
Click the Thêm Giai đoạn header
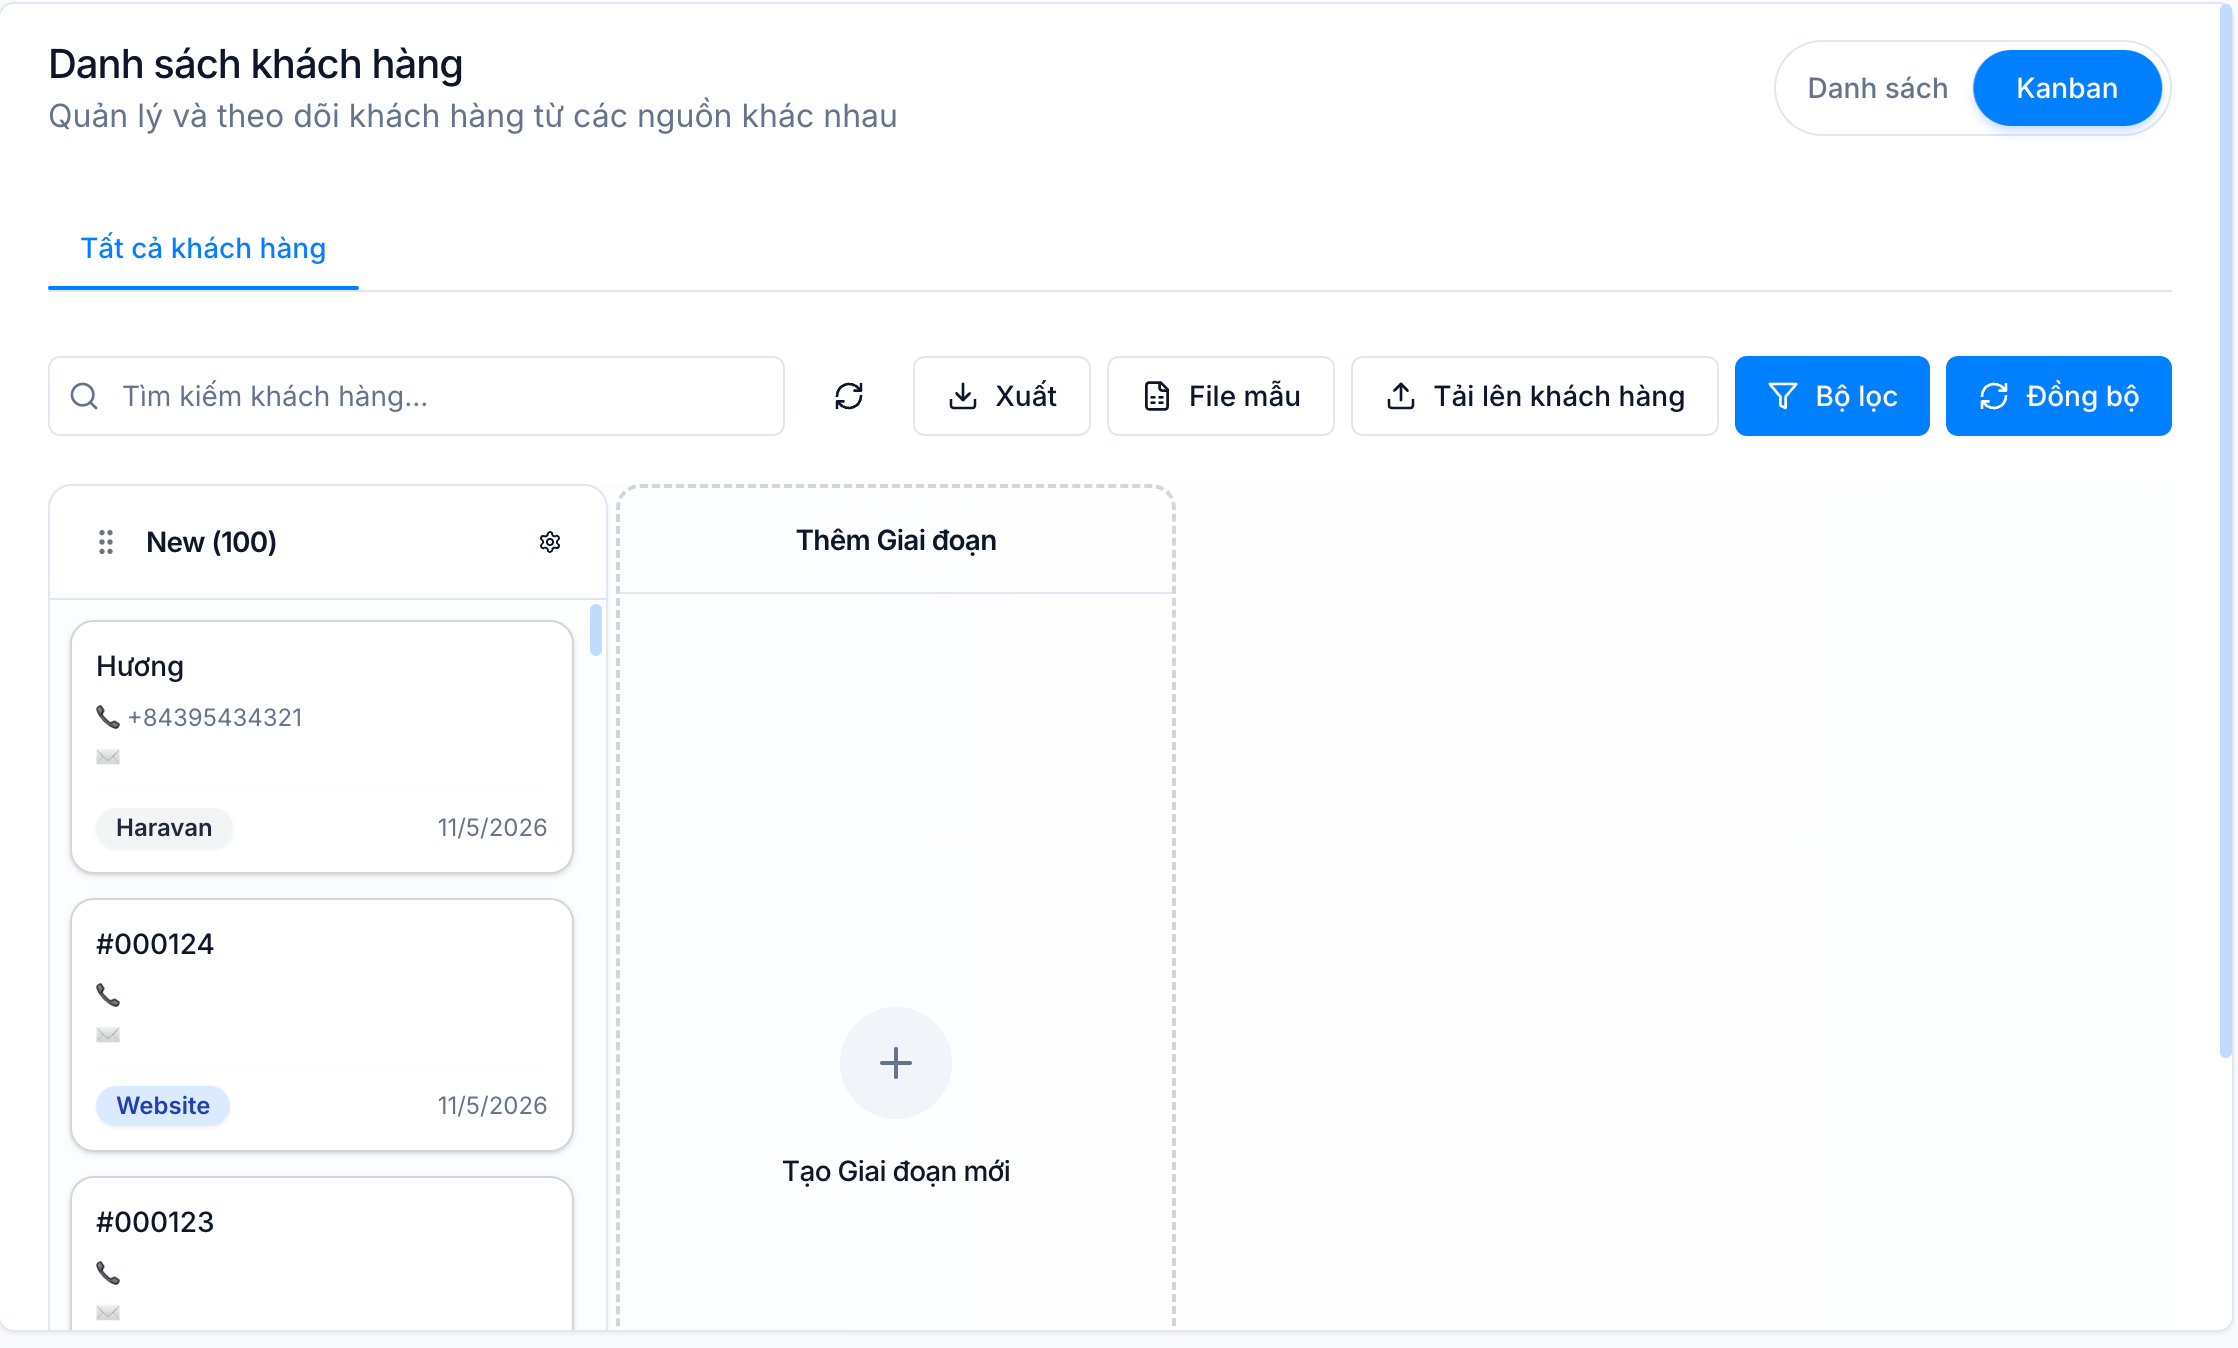(x=896, y=540)
